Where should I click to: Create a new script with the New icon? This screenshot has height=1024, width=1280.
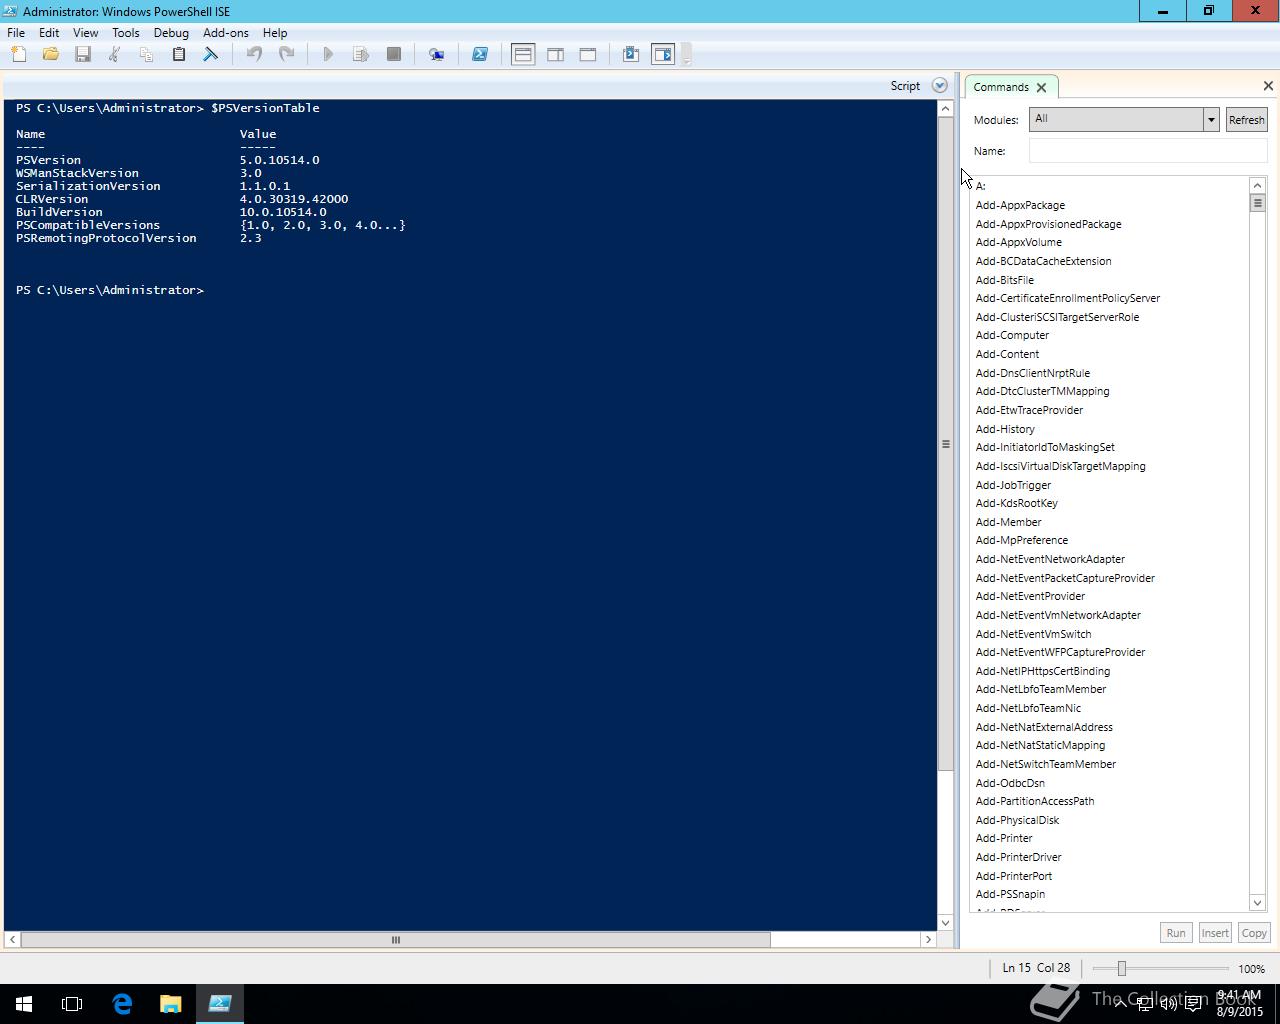point(19,54)
